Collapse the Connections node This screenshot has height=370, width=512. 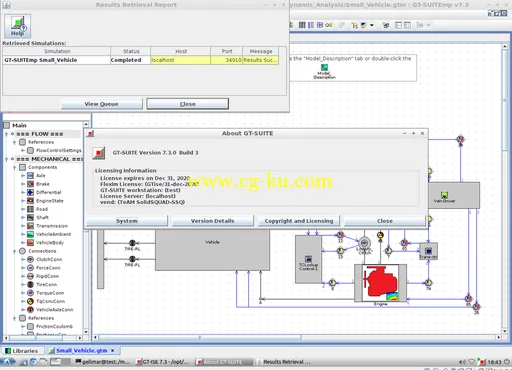(x=14, y=251)
